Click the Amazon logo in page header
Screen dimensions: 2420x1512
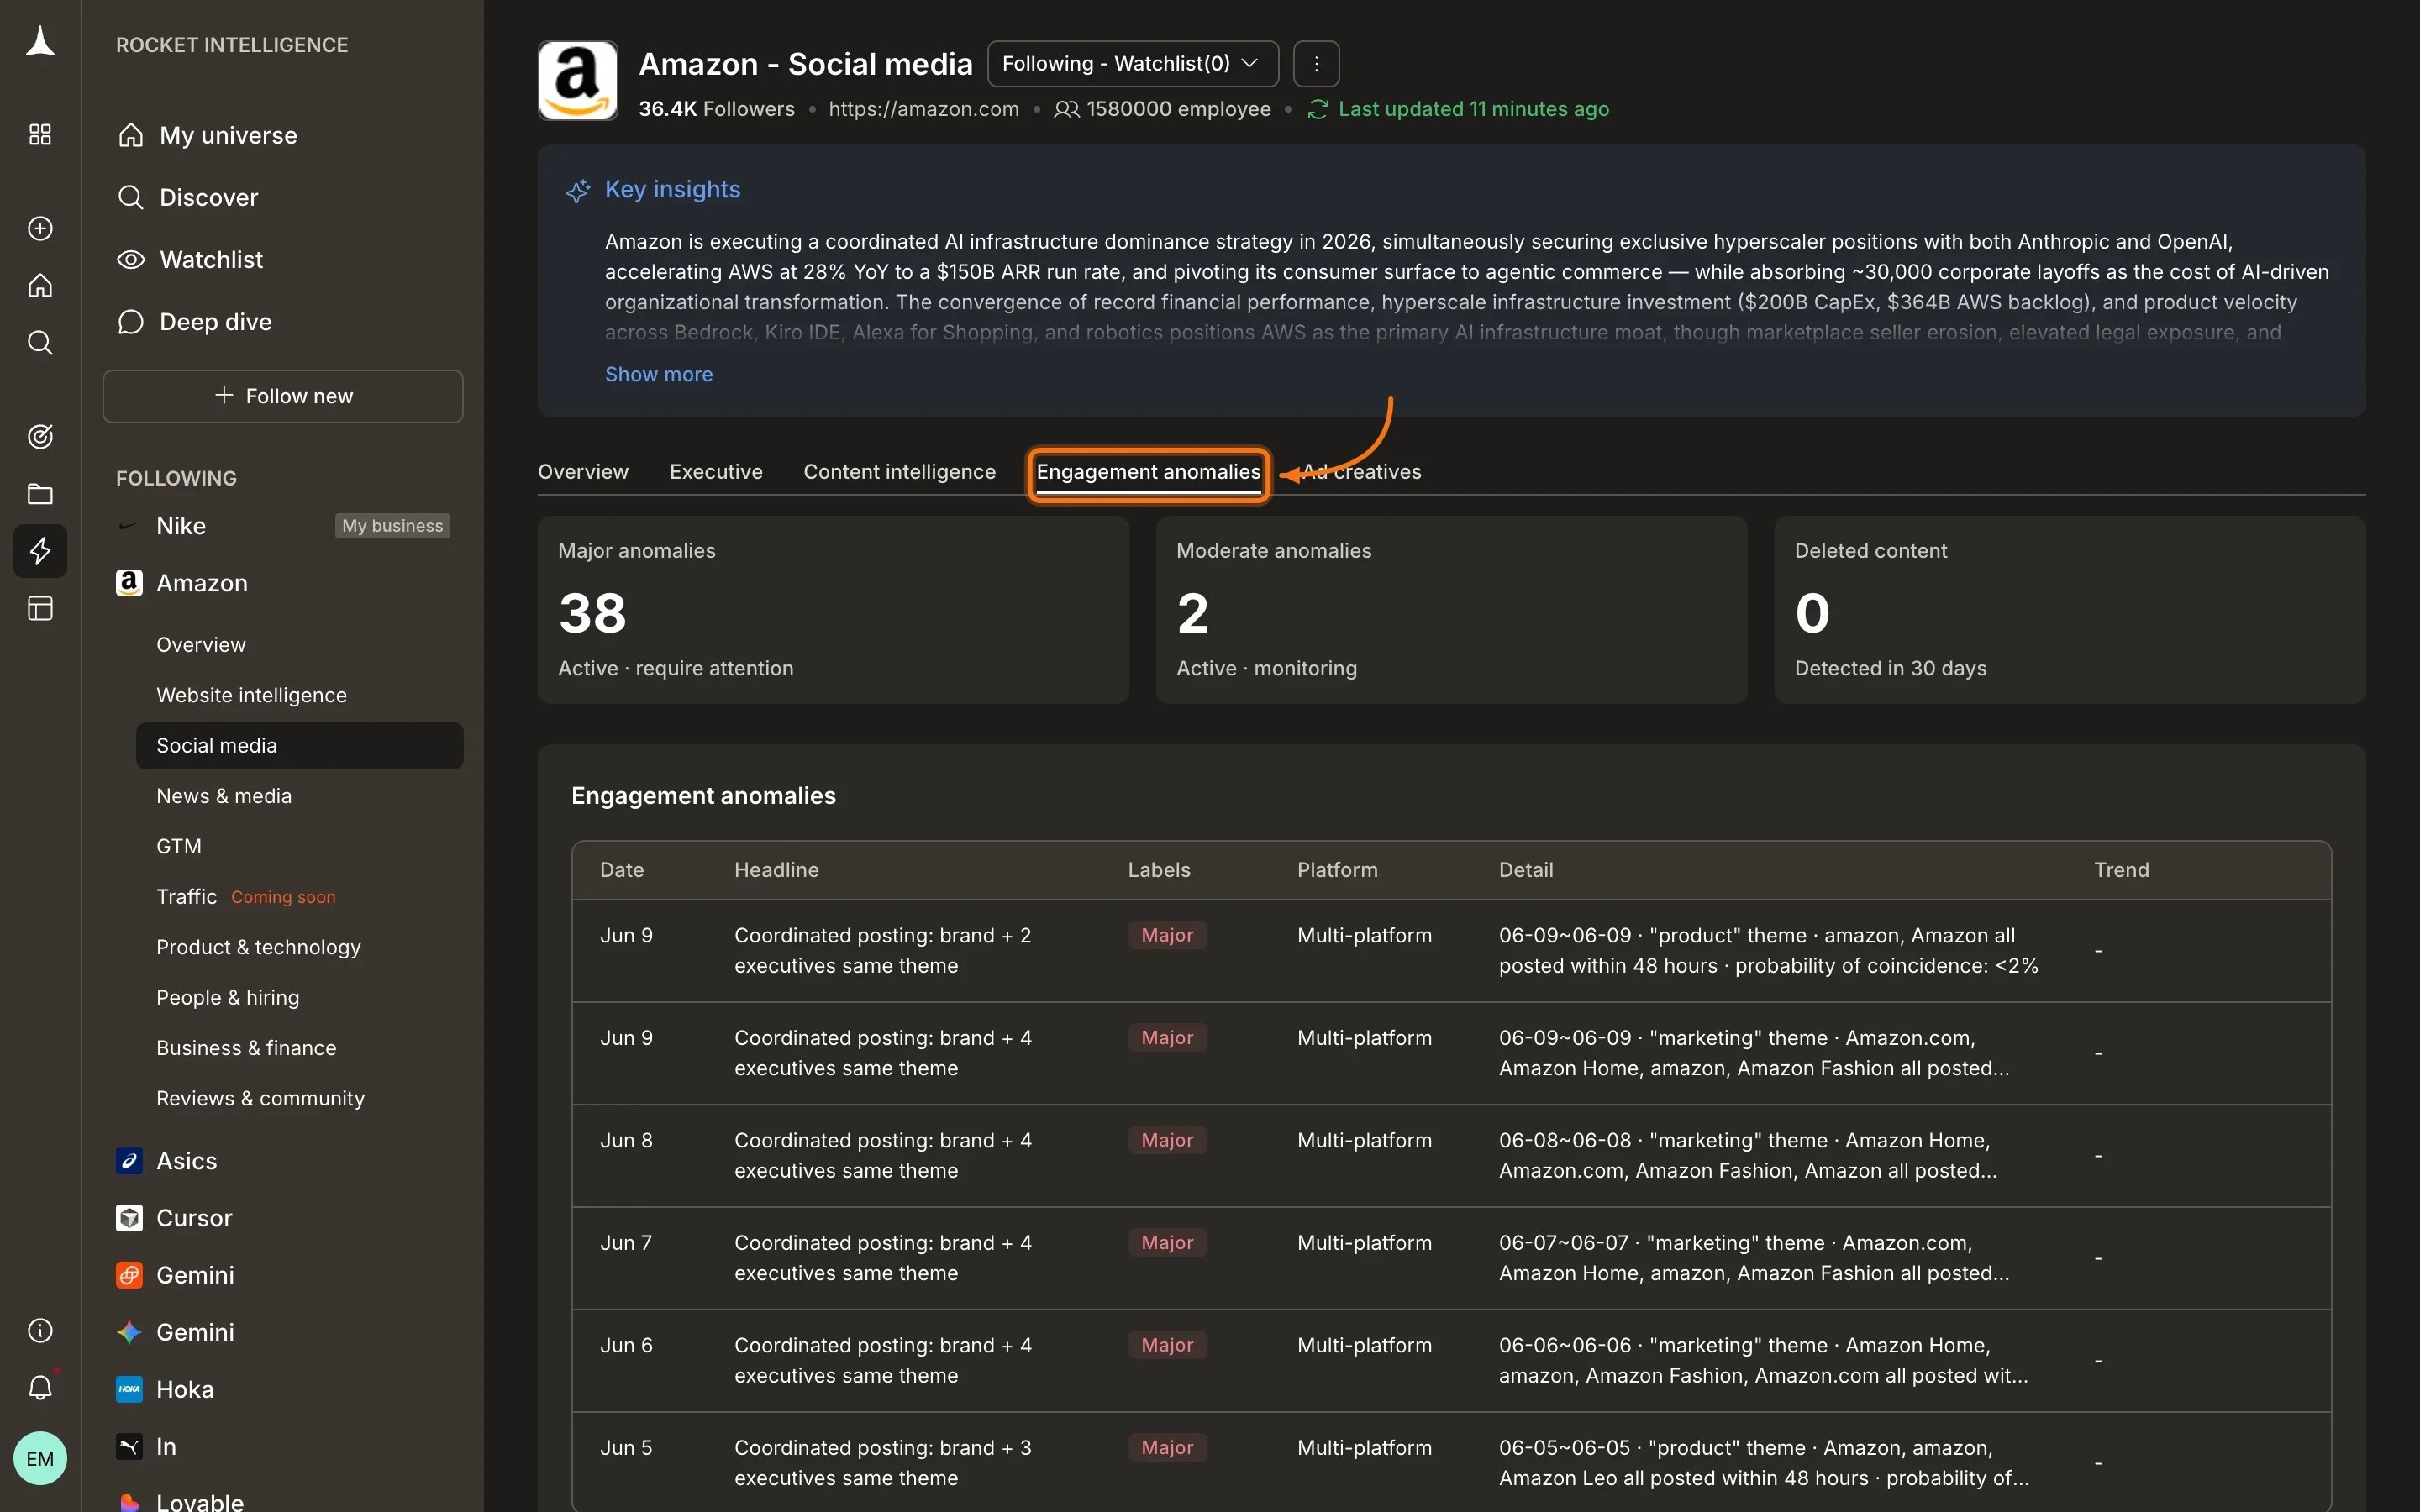(x=577, y=80)
